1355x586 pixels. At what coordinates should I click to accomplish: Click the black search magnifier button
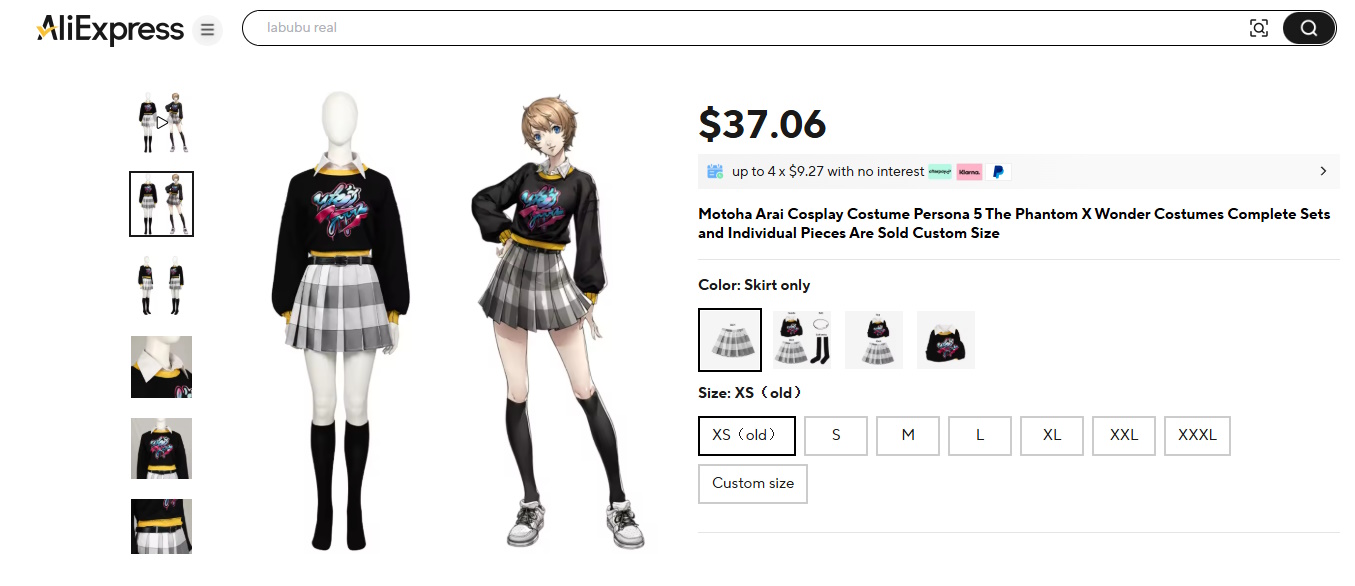1308,28
